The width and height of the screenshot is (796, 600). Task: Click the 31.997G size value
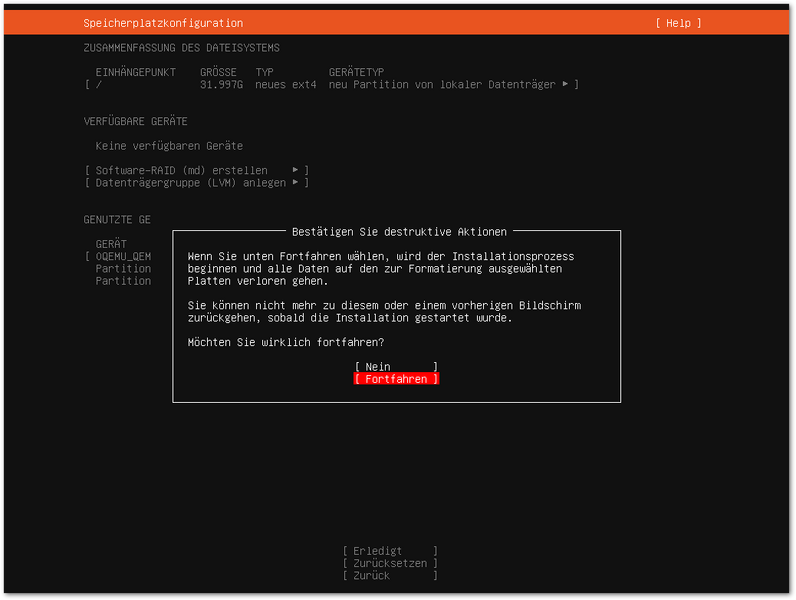221,84
